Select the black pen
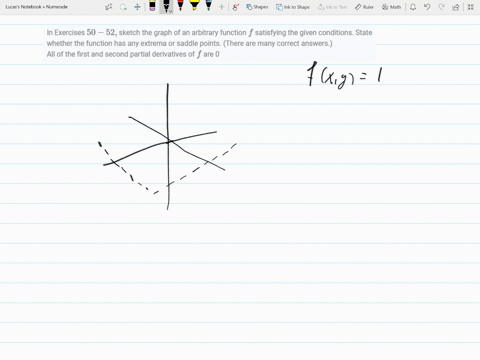 [x=166, y=6]
